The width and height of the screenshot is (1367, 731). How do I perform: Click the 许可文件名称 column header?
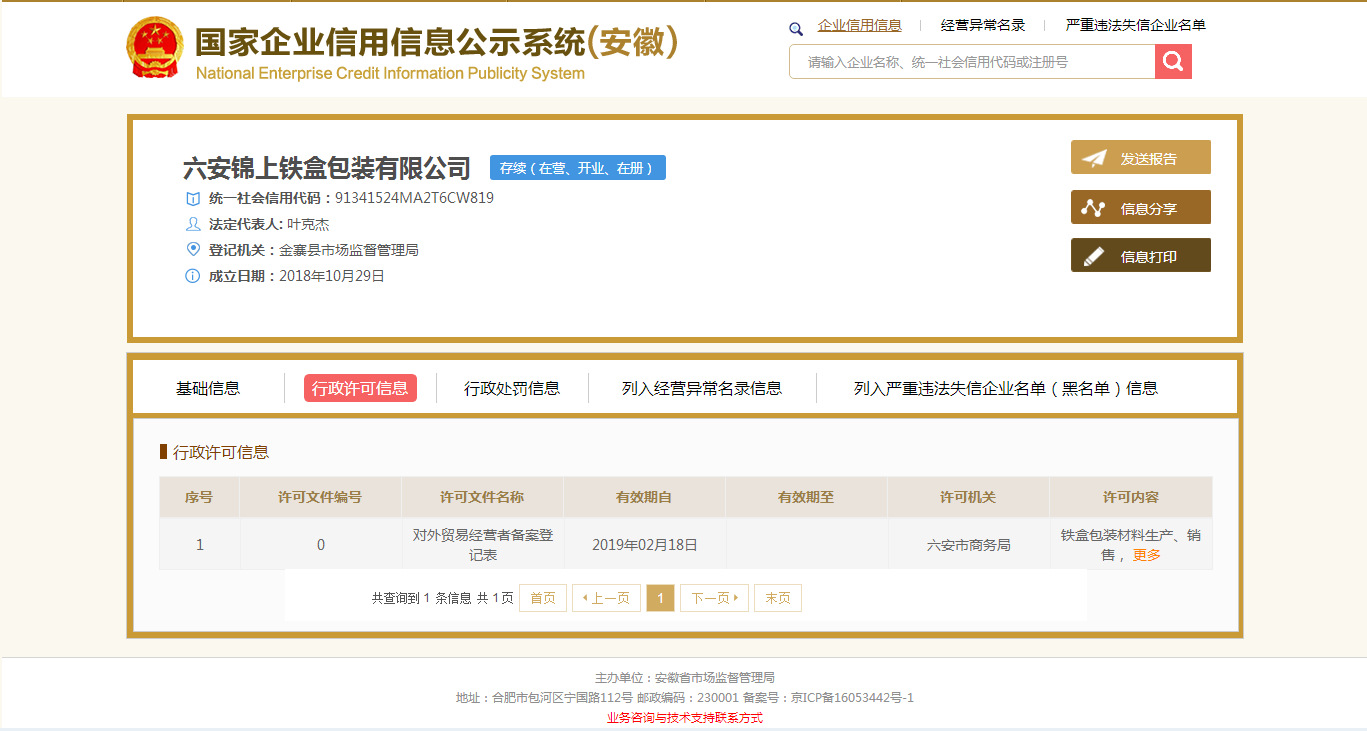pyautogui.click(x=482, y=497)
